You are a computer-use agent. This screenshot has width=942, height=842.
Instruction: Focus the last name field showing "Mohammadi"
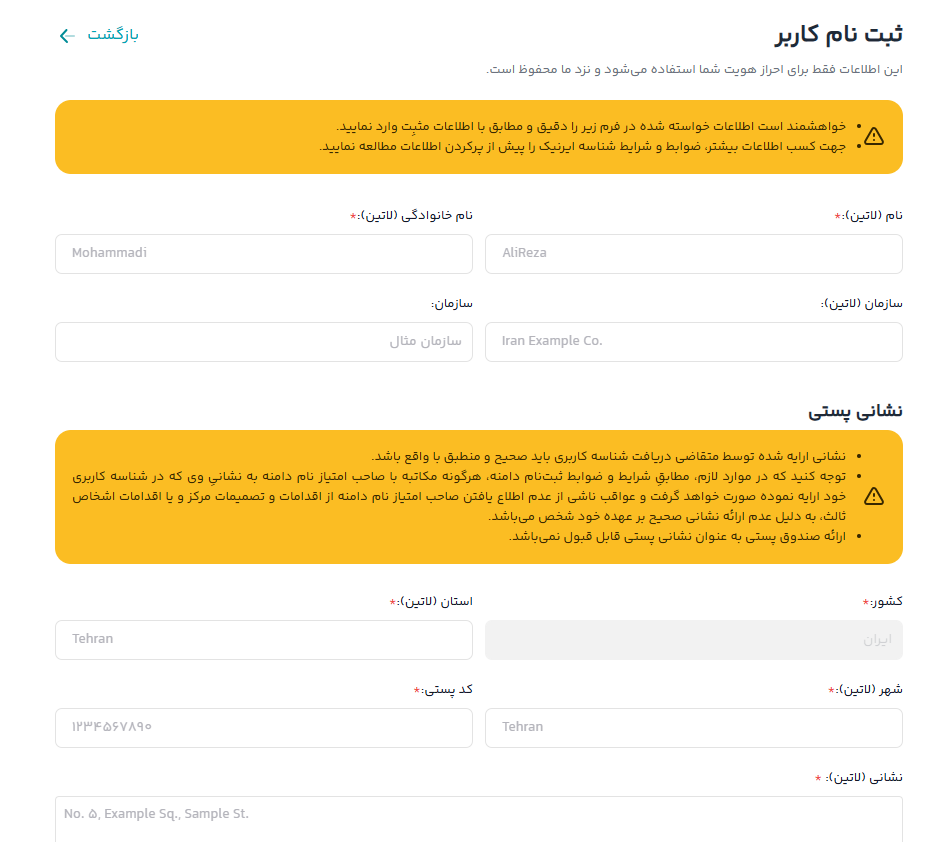[x=264, y=254]
